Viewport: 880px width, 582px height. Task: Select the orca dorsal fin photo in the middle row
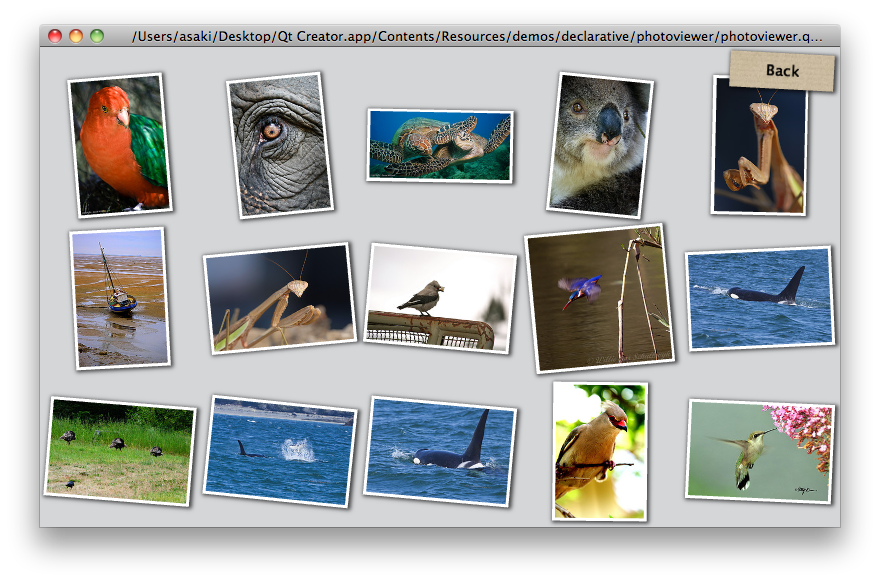pyautogui.click(x=759, y=298)
